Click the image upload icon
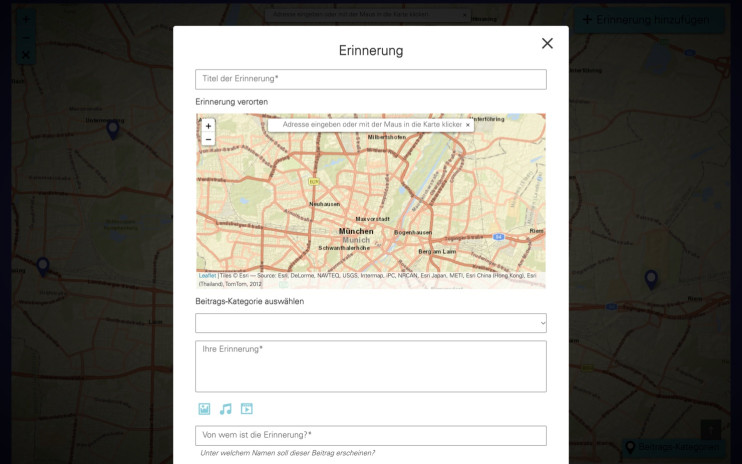 204,409
